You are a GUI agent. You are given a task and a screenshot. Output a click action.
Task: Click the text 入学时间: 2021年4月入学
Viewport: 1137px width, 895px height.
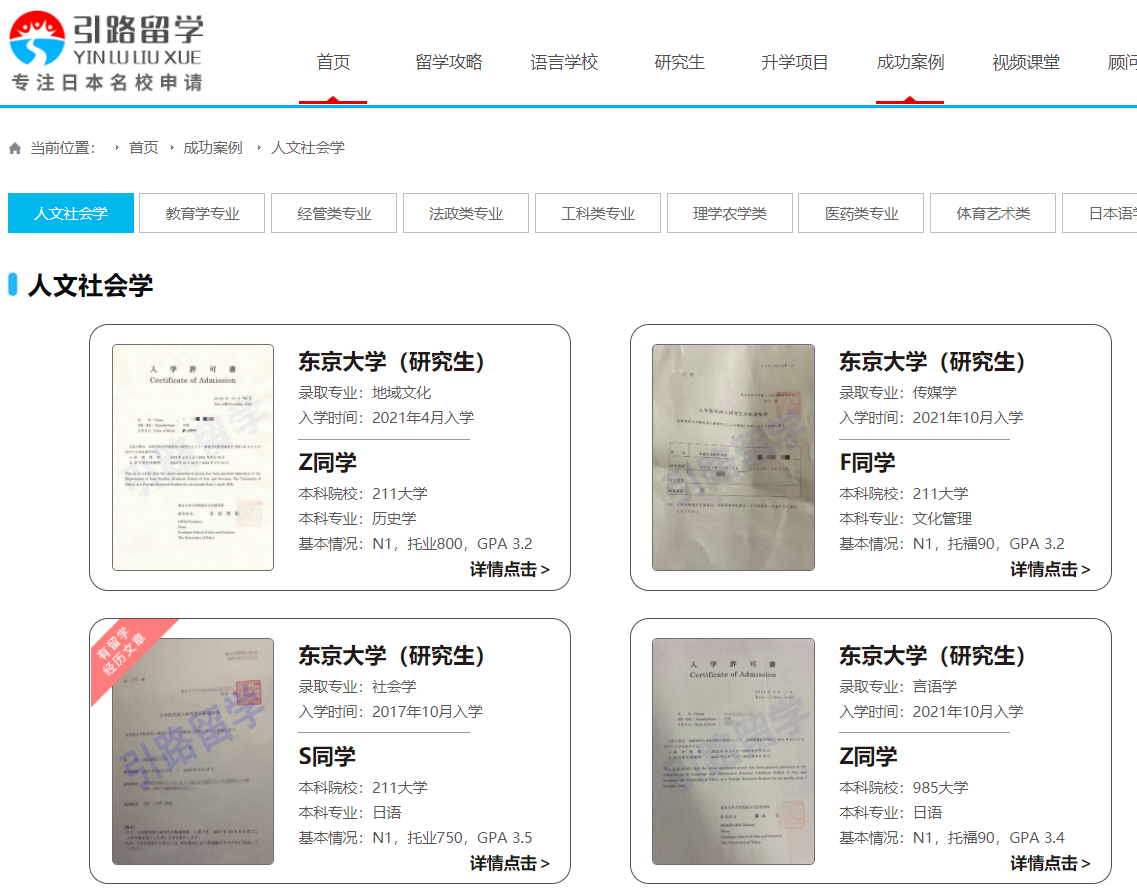point(386,418)
